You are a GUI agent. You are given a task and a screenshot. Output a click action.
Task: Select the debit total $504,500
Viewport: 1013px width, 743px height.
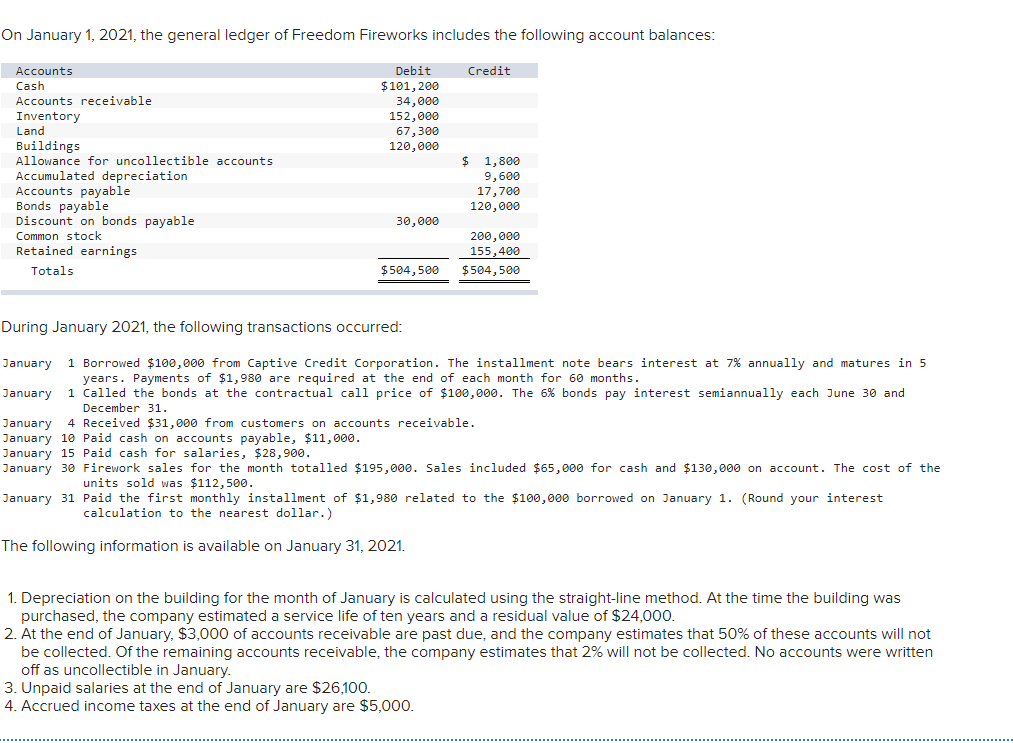click(x=410, y=270)
